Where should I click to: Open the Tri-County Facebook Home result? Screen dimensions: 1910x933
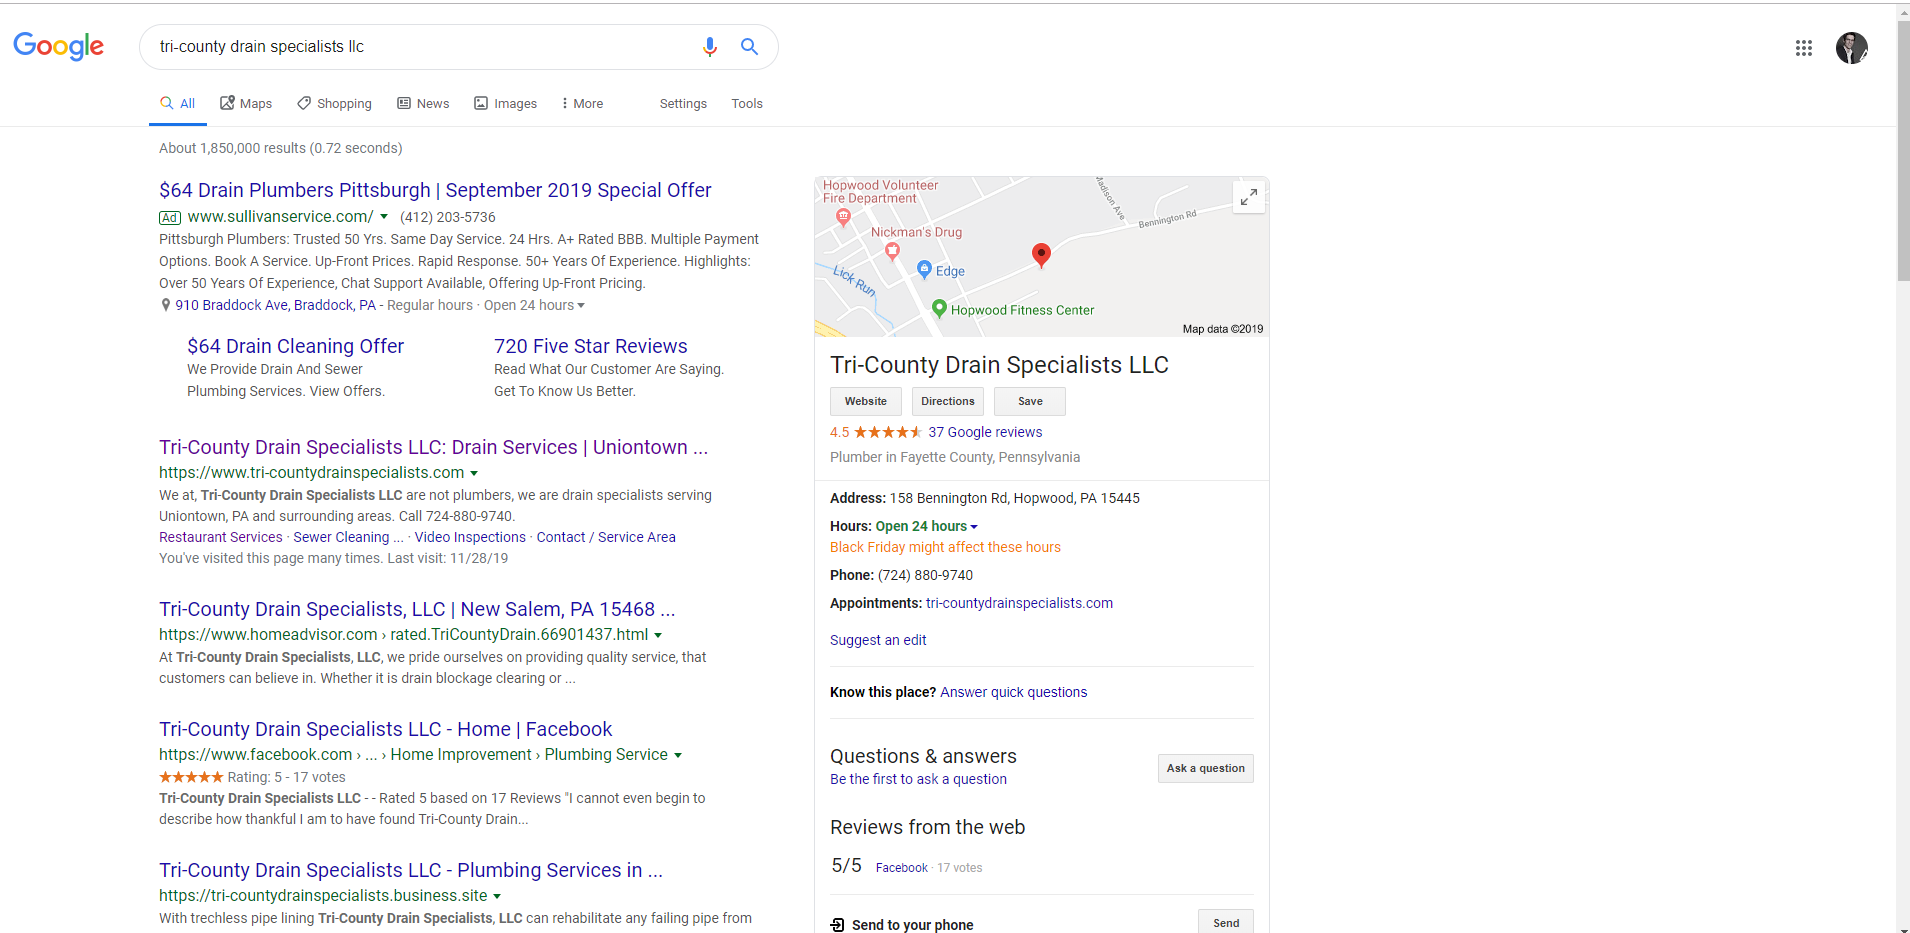pyautogui.click(x=385, y=729)
